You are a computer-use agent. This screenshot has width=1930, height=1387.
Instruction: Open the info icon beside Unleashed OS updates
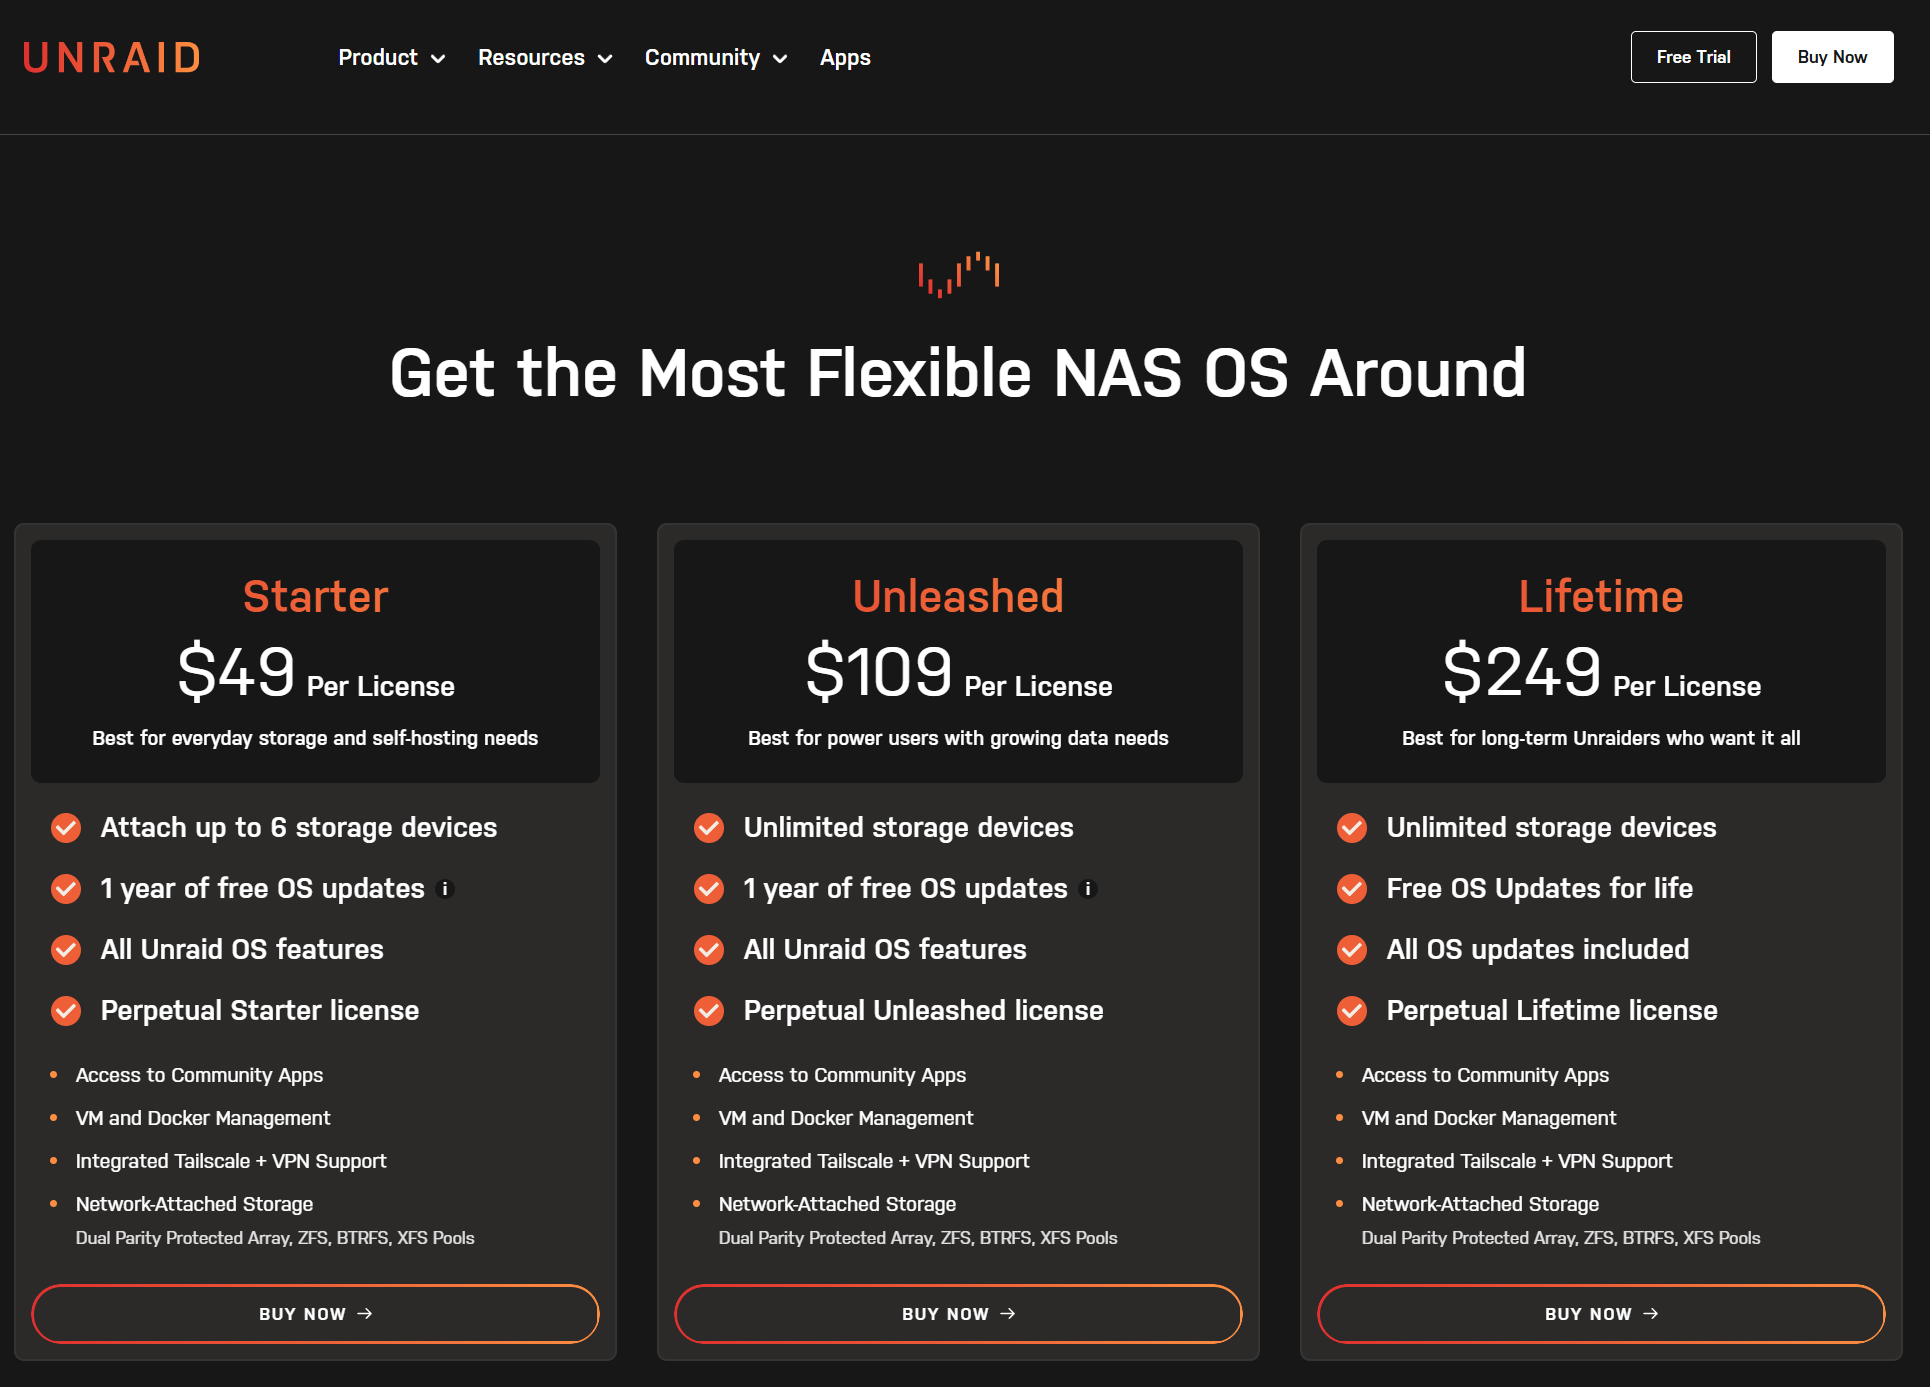tap(1089, 888)
